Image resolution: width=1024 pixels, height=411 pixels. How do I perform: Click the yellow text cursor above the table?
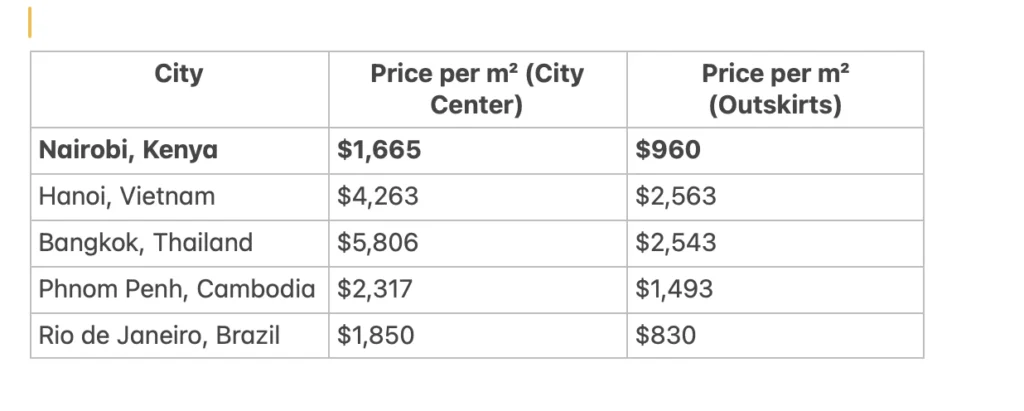click(30, 22)
